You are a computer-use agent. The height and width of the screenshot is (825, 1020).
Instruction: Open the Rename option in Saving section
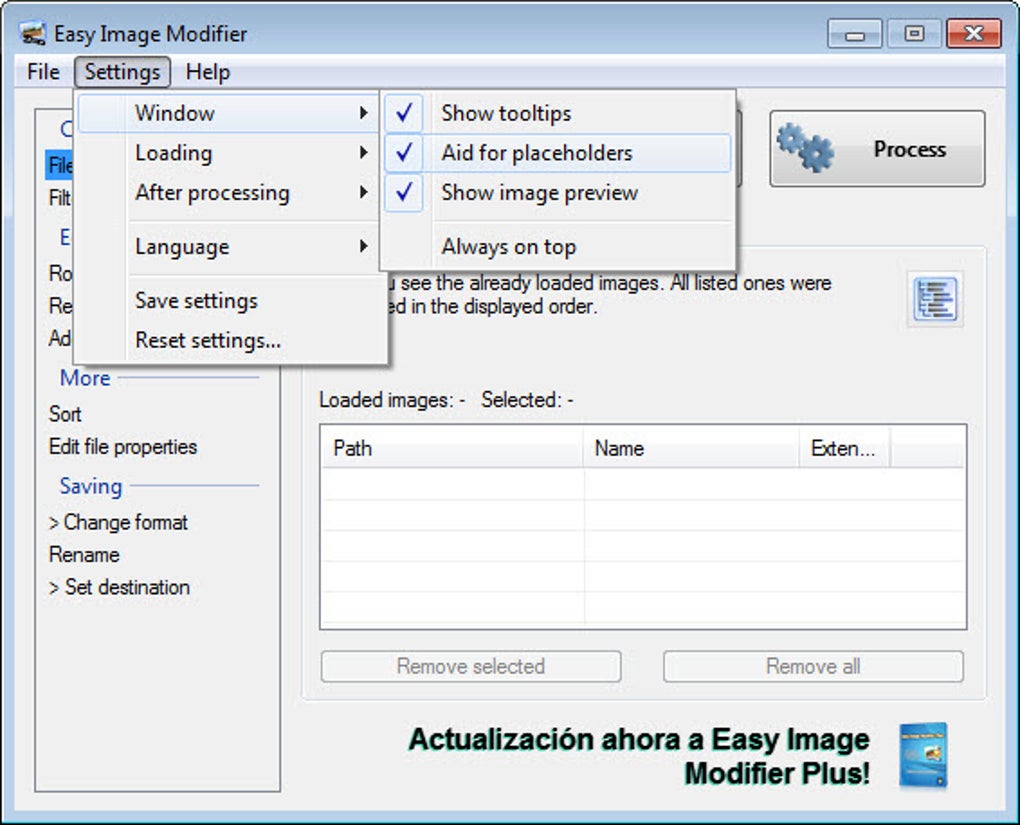pos(85,554)
